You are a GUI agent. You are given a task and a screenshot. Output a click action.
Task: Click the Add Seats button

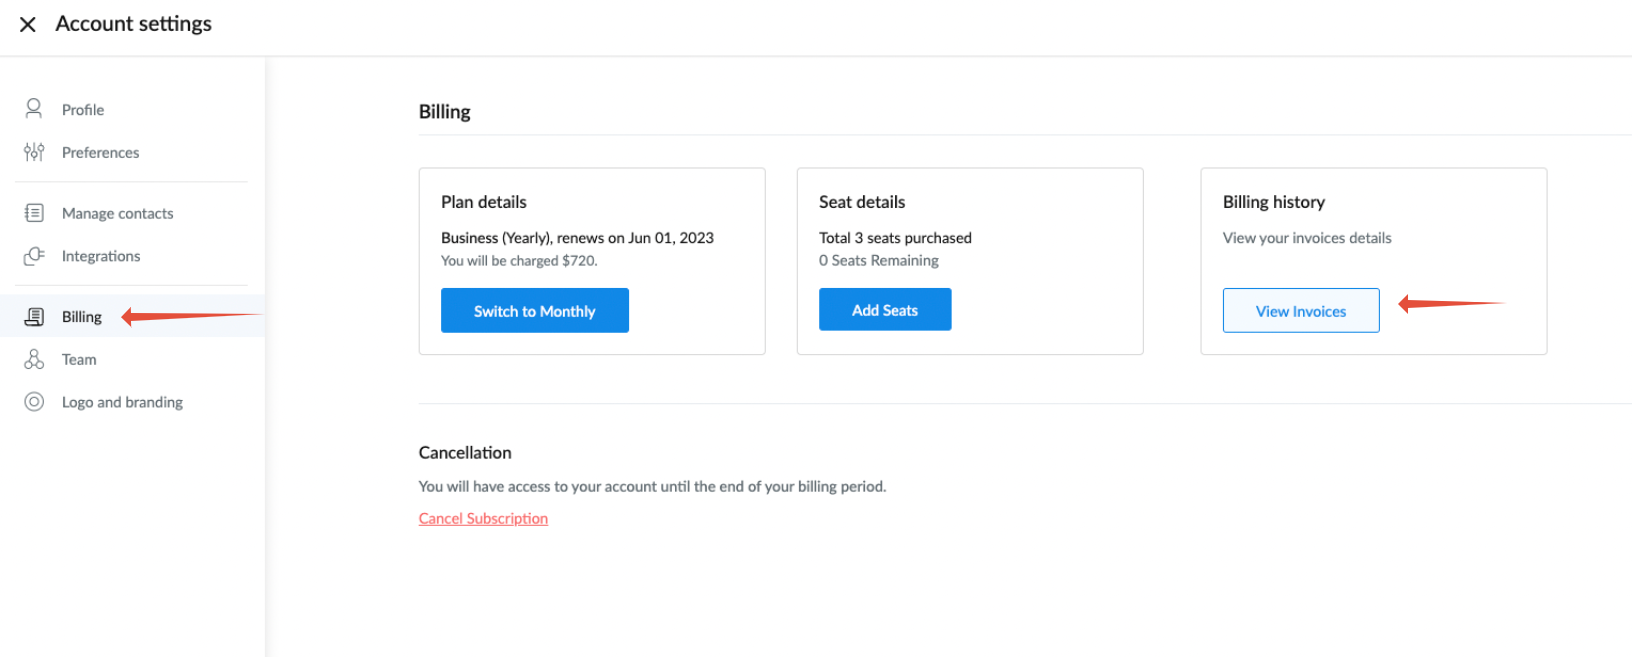pos(885,310)
